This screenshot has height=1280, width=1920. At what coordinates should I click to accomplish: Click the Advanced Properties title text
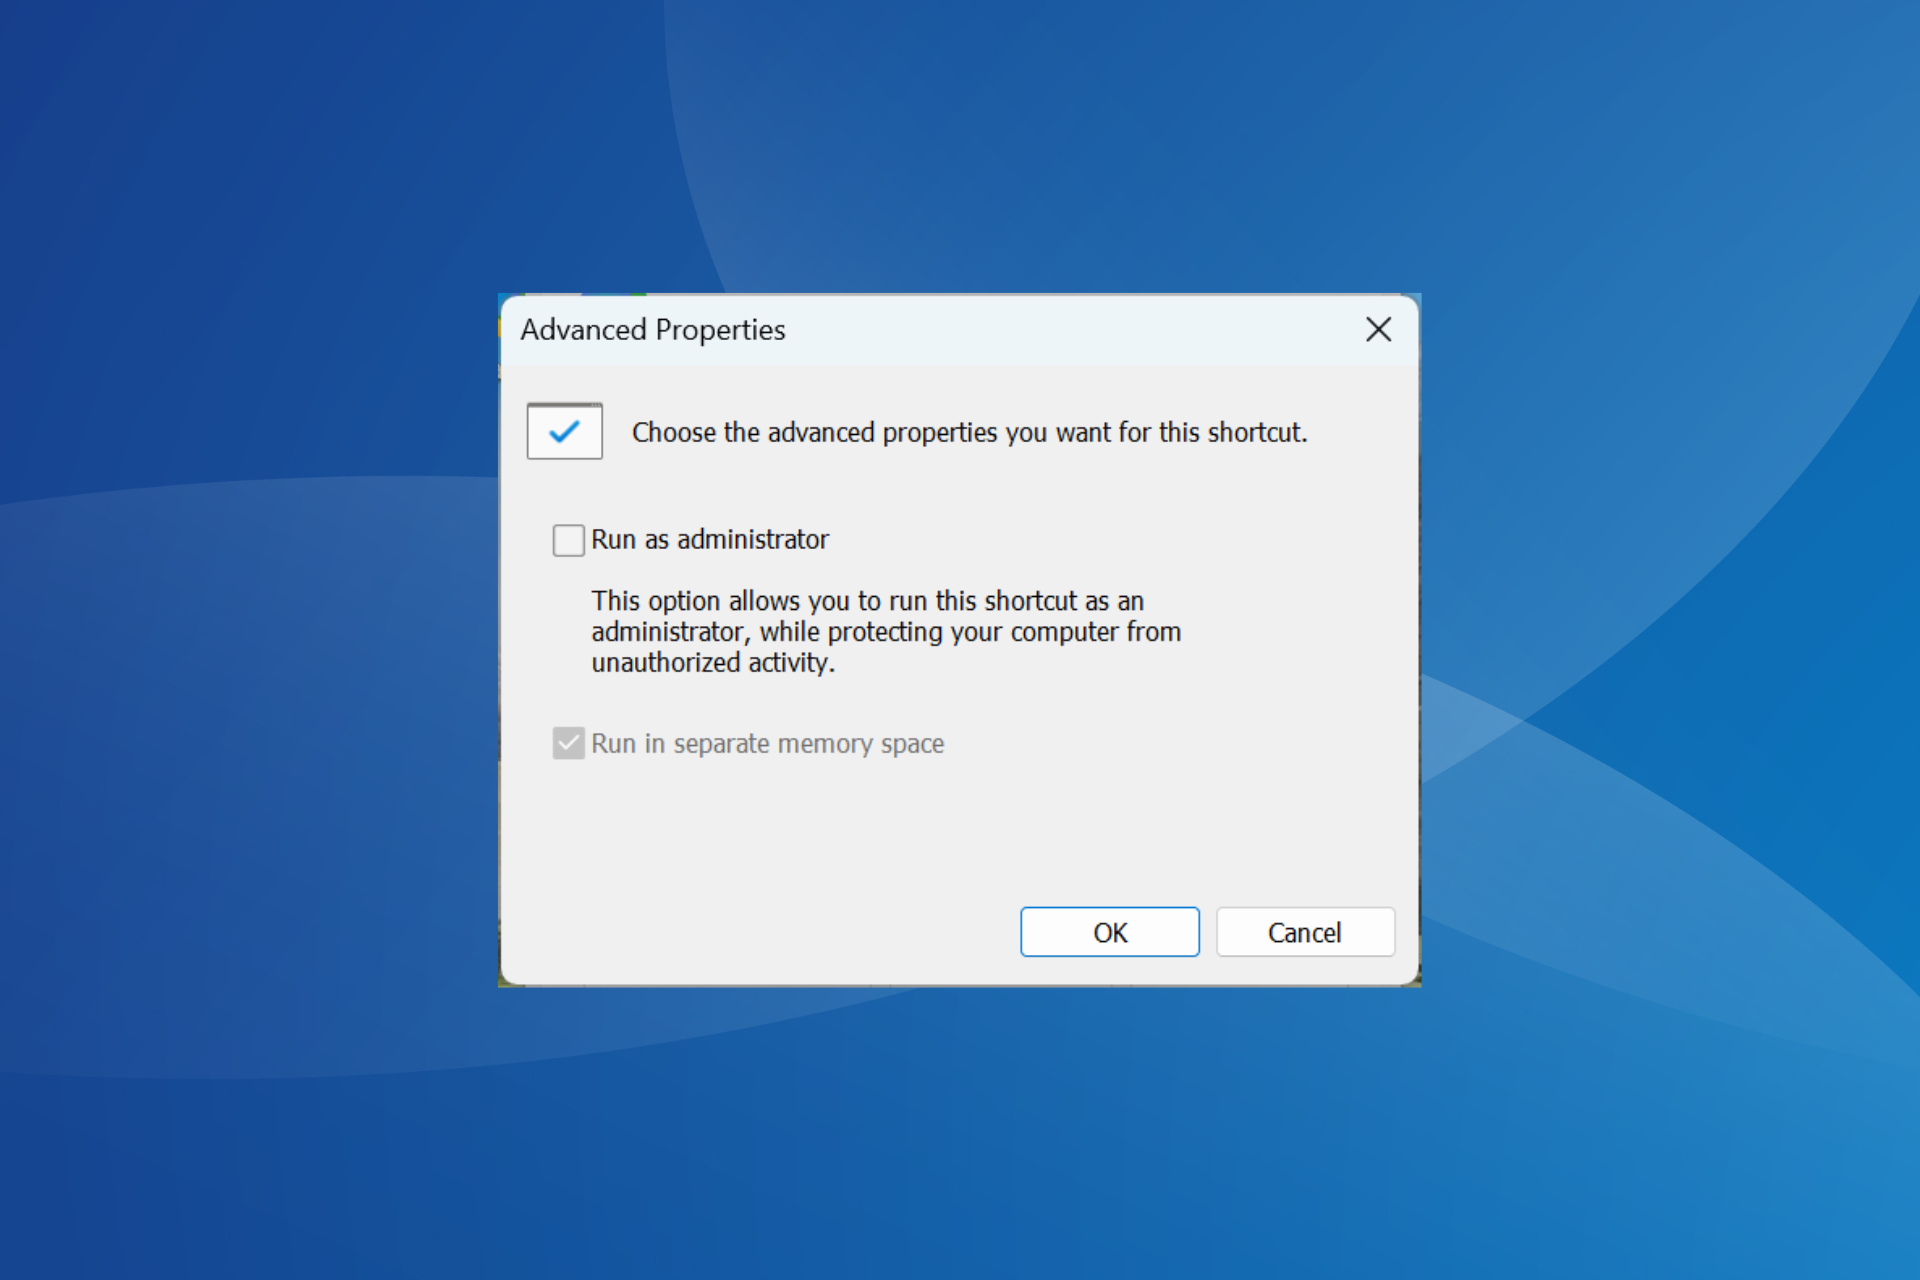coord(653,330)
